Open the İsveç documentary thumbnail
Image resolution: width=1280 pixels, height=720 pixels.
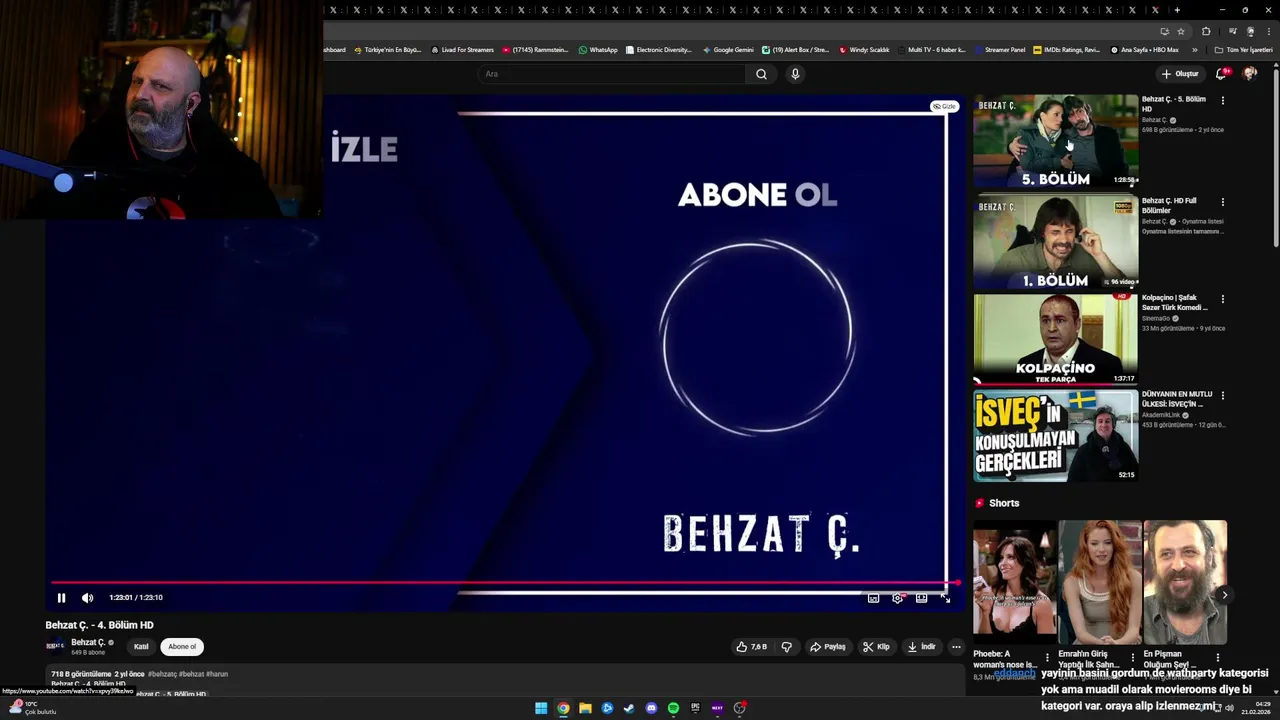(x=1055, y=436)
